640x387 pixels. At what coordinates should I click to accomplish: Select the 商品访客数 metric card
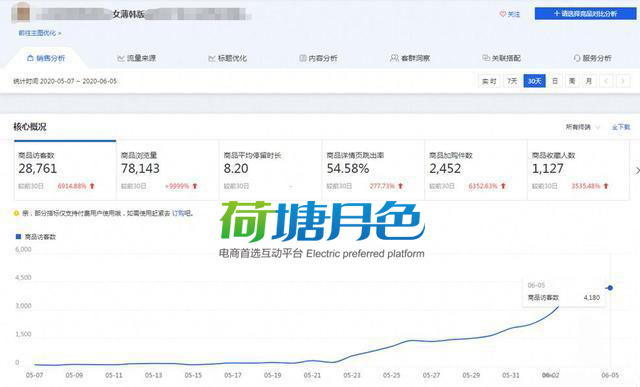pyautogui.click(x=65, y=170)
